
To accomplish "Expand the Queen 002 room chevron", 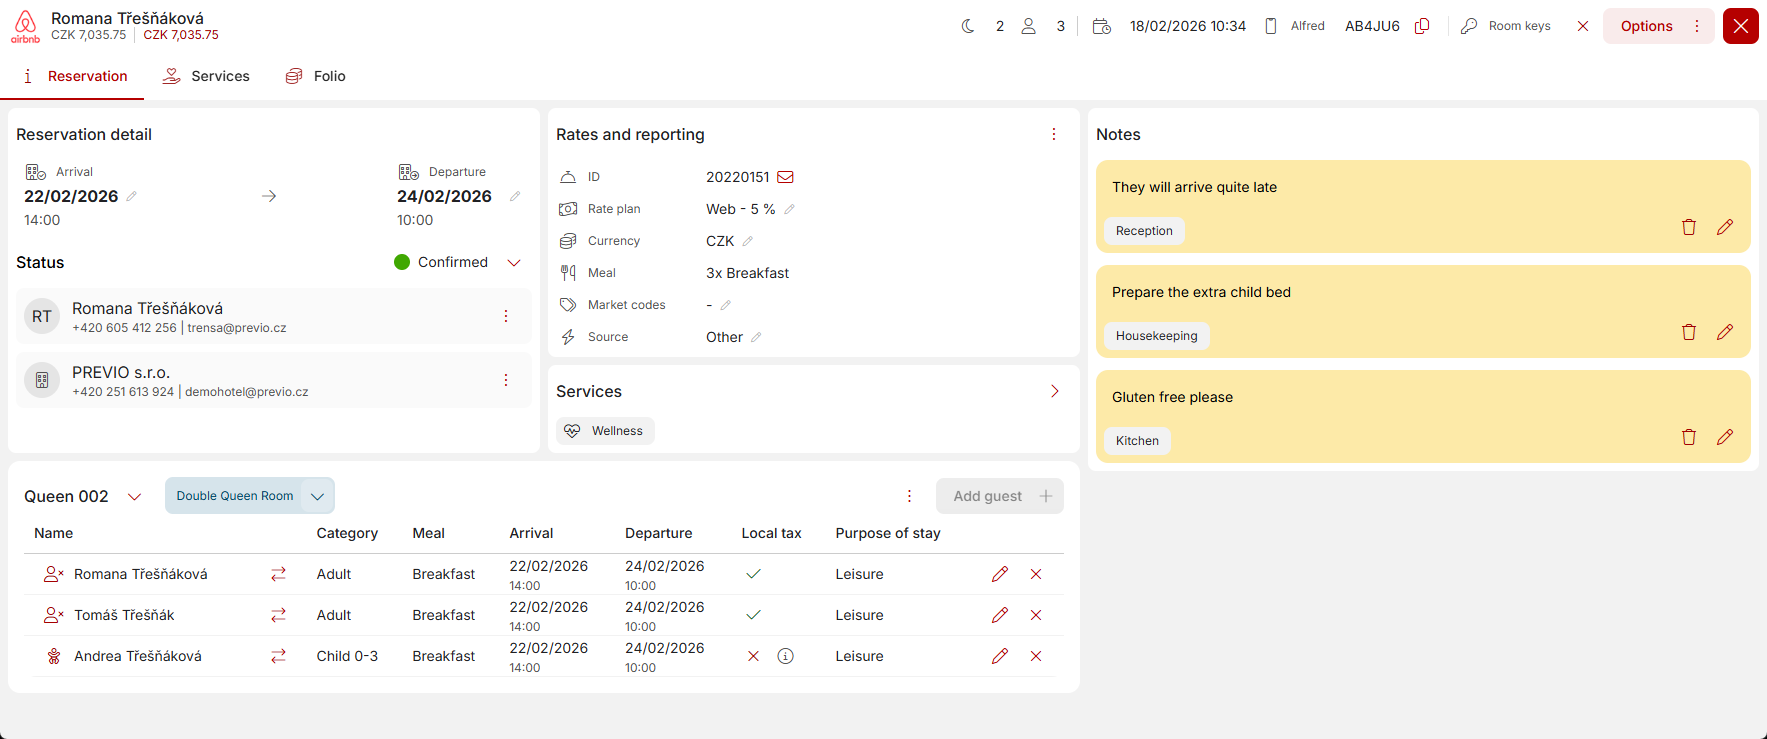I will (x=135, y=497).
